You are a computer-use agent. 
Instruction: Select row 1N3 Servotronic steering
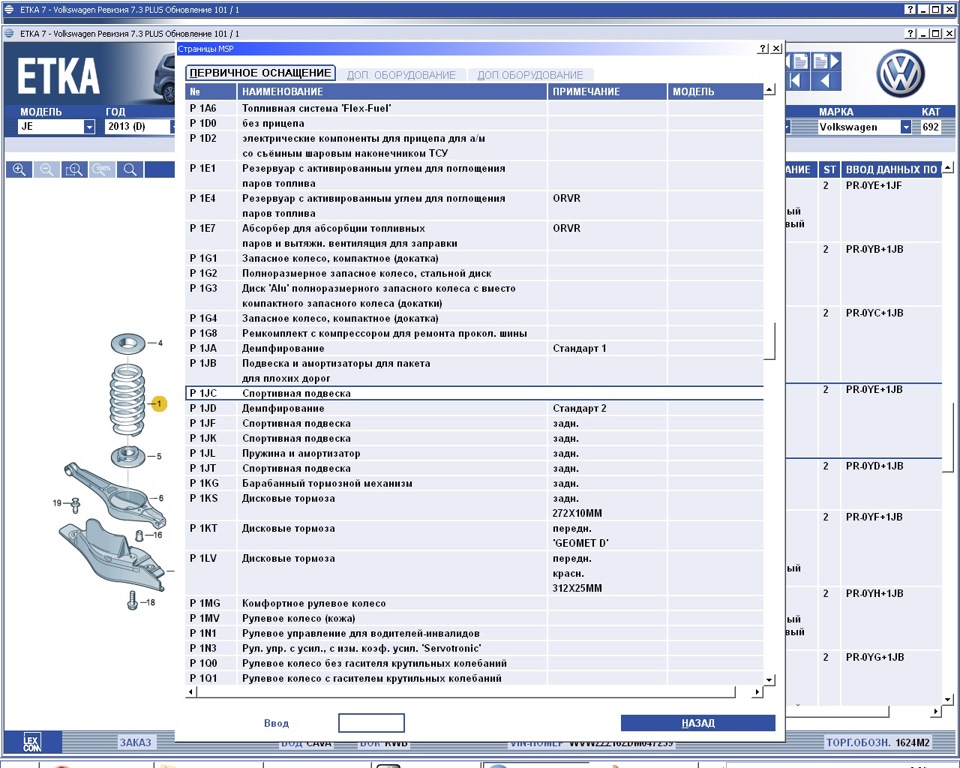pyautogui.click(x=474, y=649)
